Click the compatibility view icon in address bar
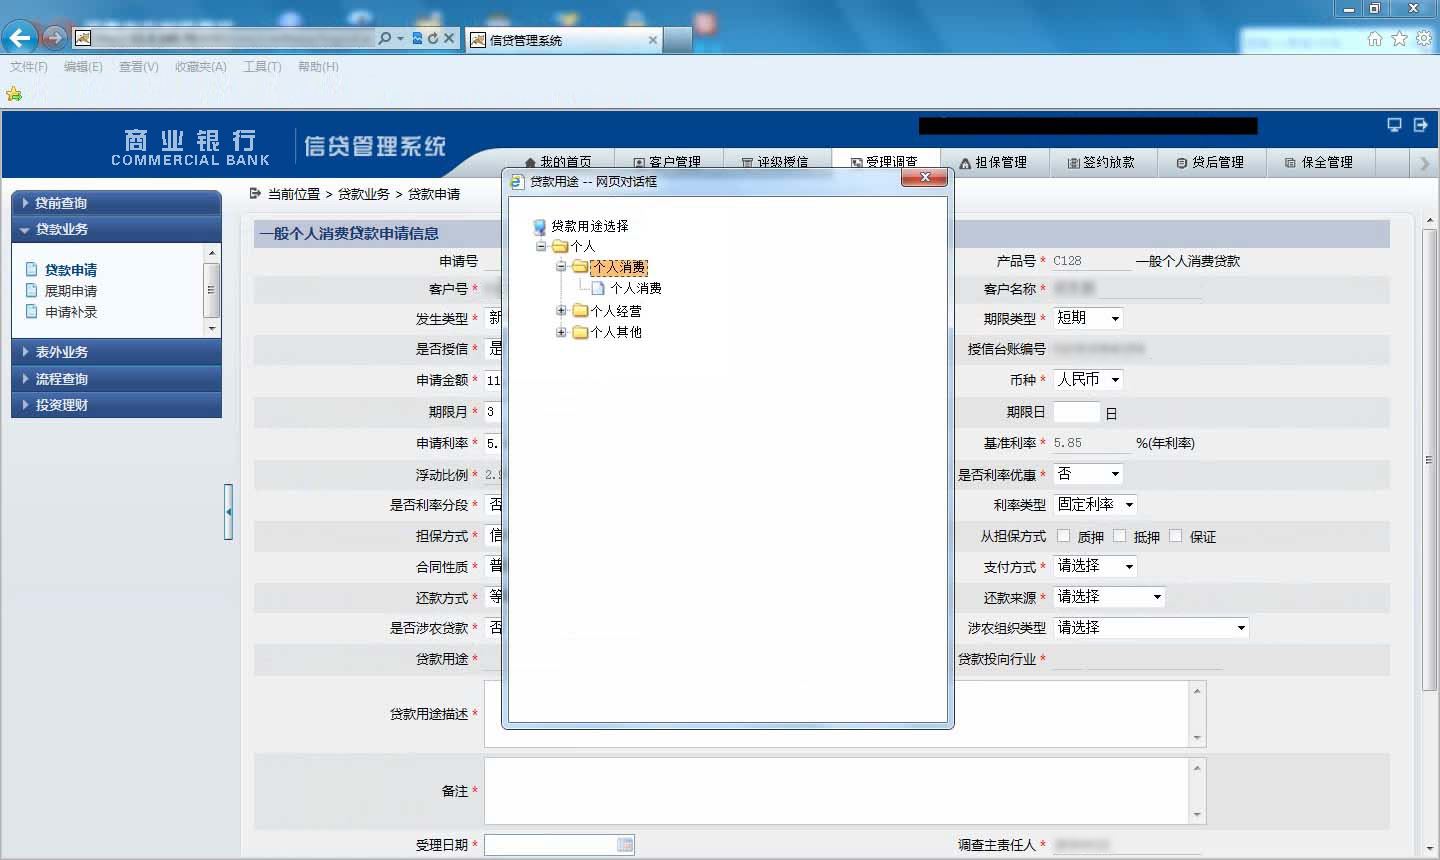This screenshot has width=1440, height=860. tap(418, 38)
